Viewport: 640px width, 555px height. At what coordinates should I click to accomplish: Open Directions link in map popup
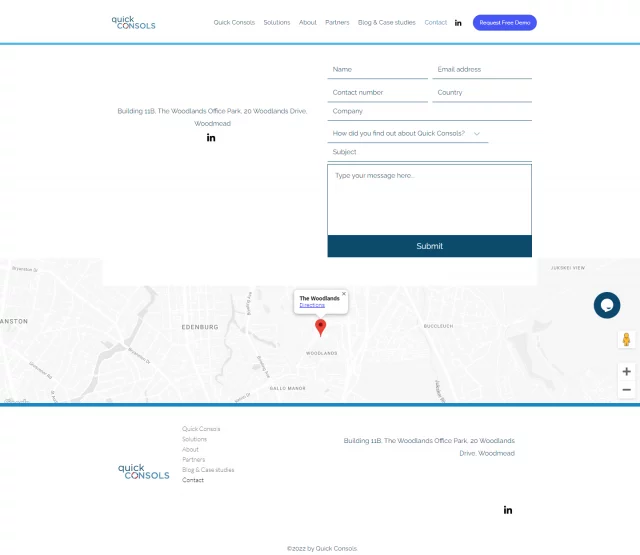pyautogui.click(x=312, y=305)
